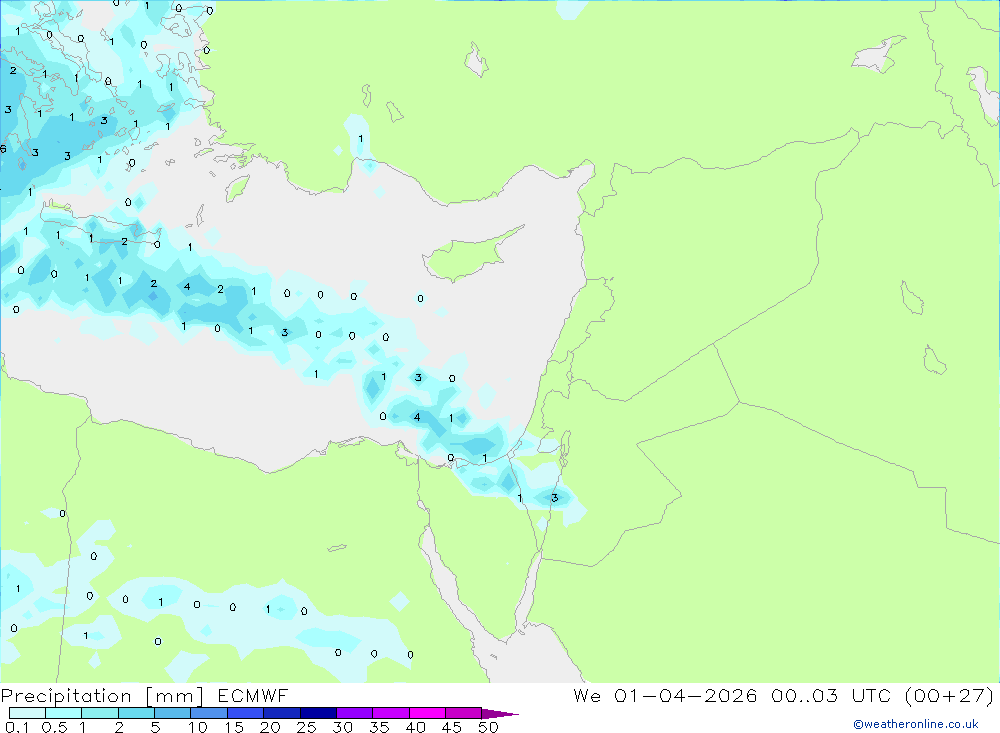Click the "(00+27)" forecast offset text
The height and width of the screenshot is (733, 1000).
coord(949,695)
